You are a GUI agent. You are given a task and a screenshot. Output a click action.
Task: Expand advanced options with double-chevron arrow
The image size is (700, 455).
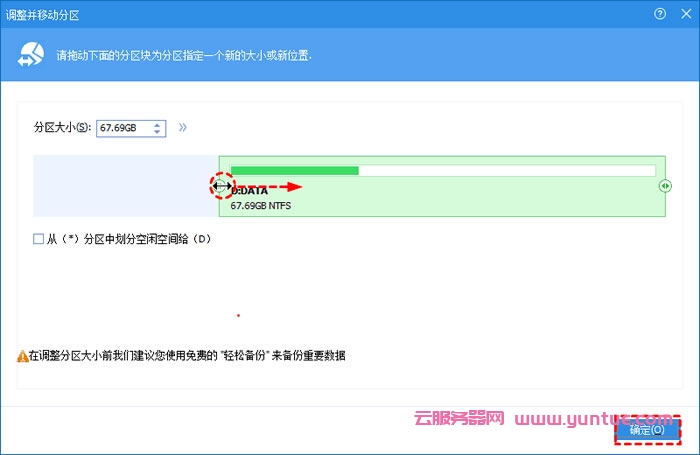(x=183, y=128)
